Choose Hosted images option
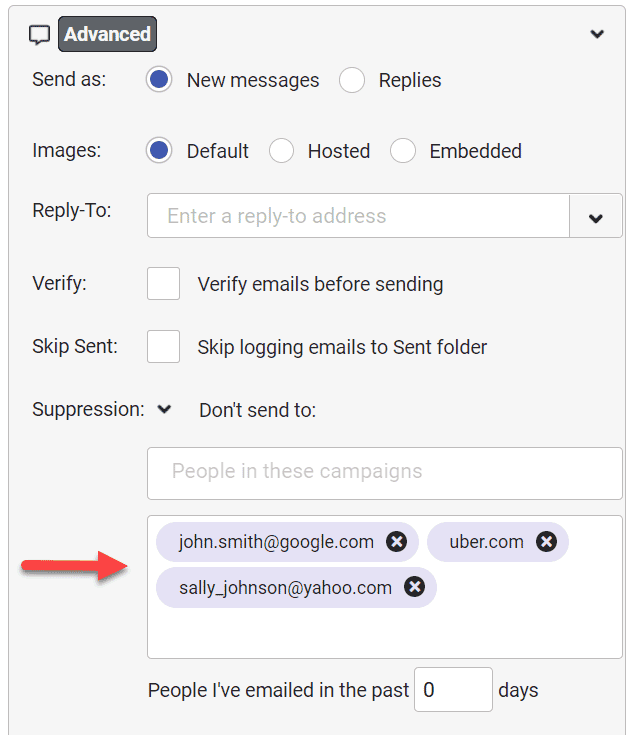Screen dimensions: 635x735 pyautogui.click(x=282, y=151)
